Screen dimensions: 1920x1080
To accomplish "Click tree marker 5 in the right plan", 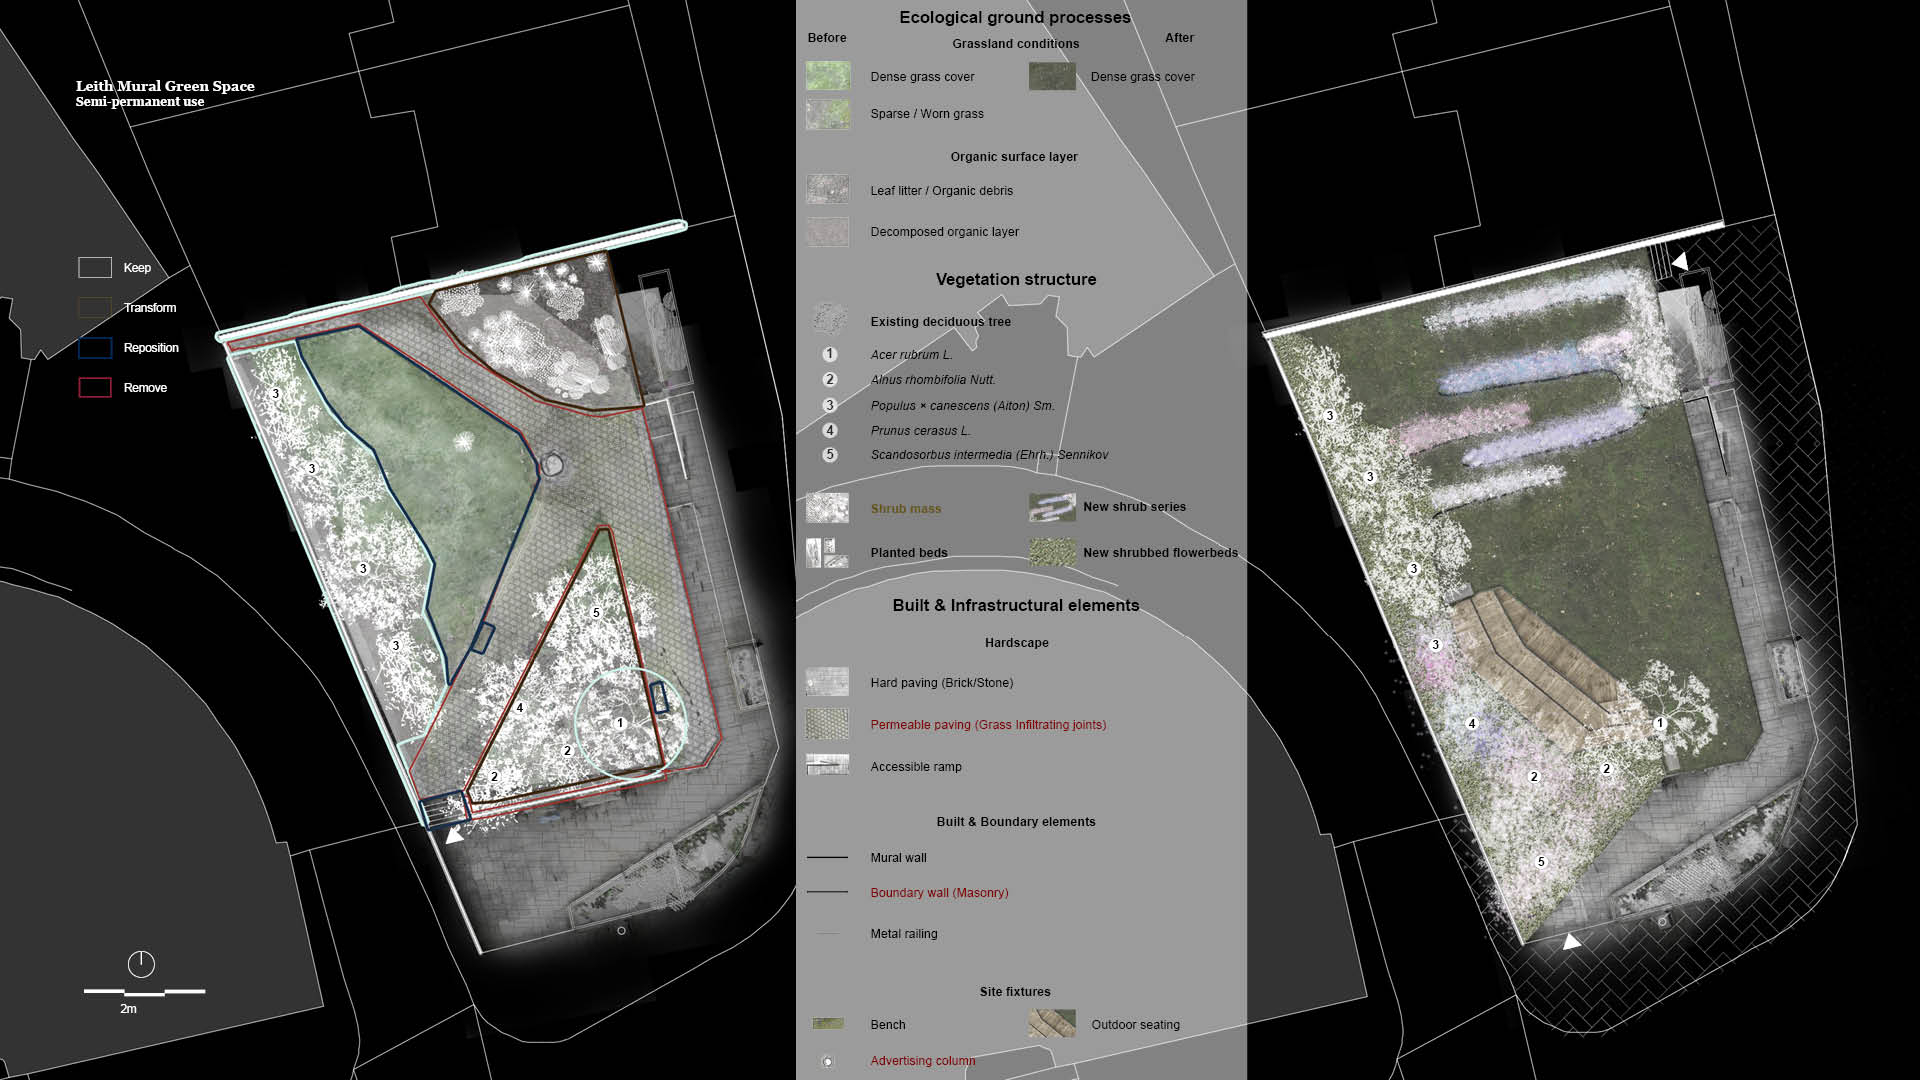I will pyautogui.click(x=1541, y=861).
